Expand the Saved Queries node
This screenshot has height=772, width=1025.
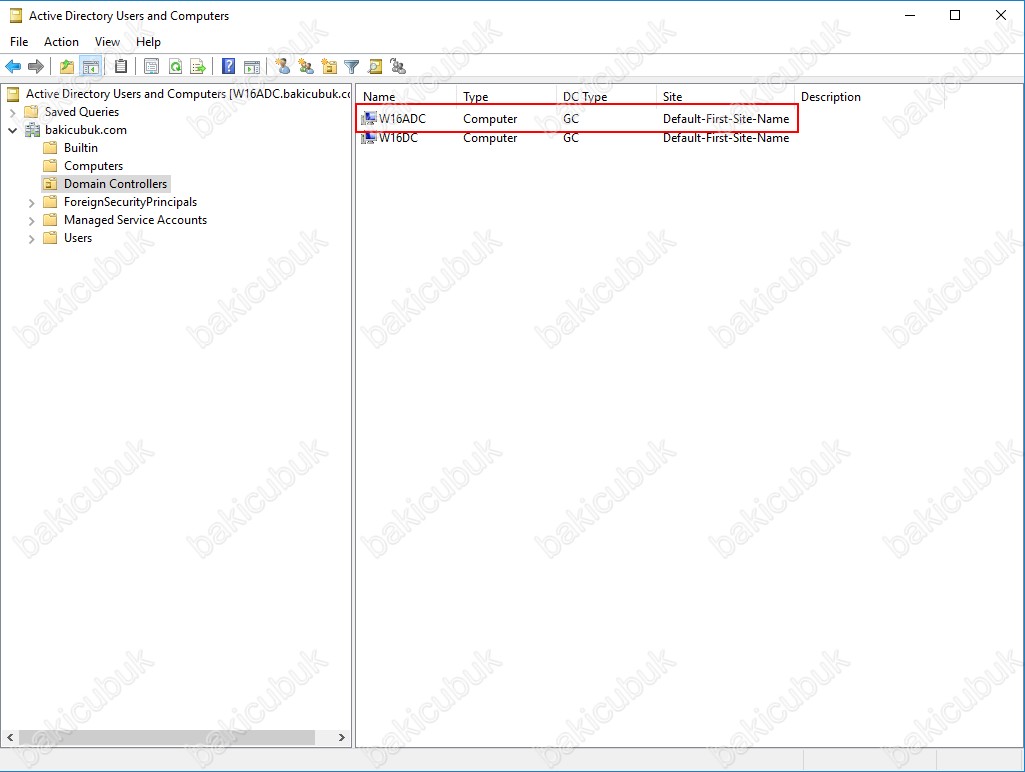click(x=12, y=112)
